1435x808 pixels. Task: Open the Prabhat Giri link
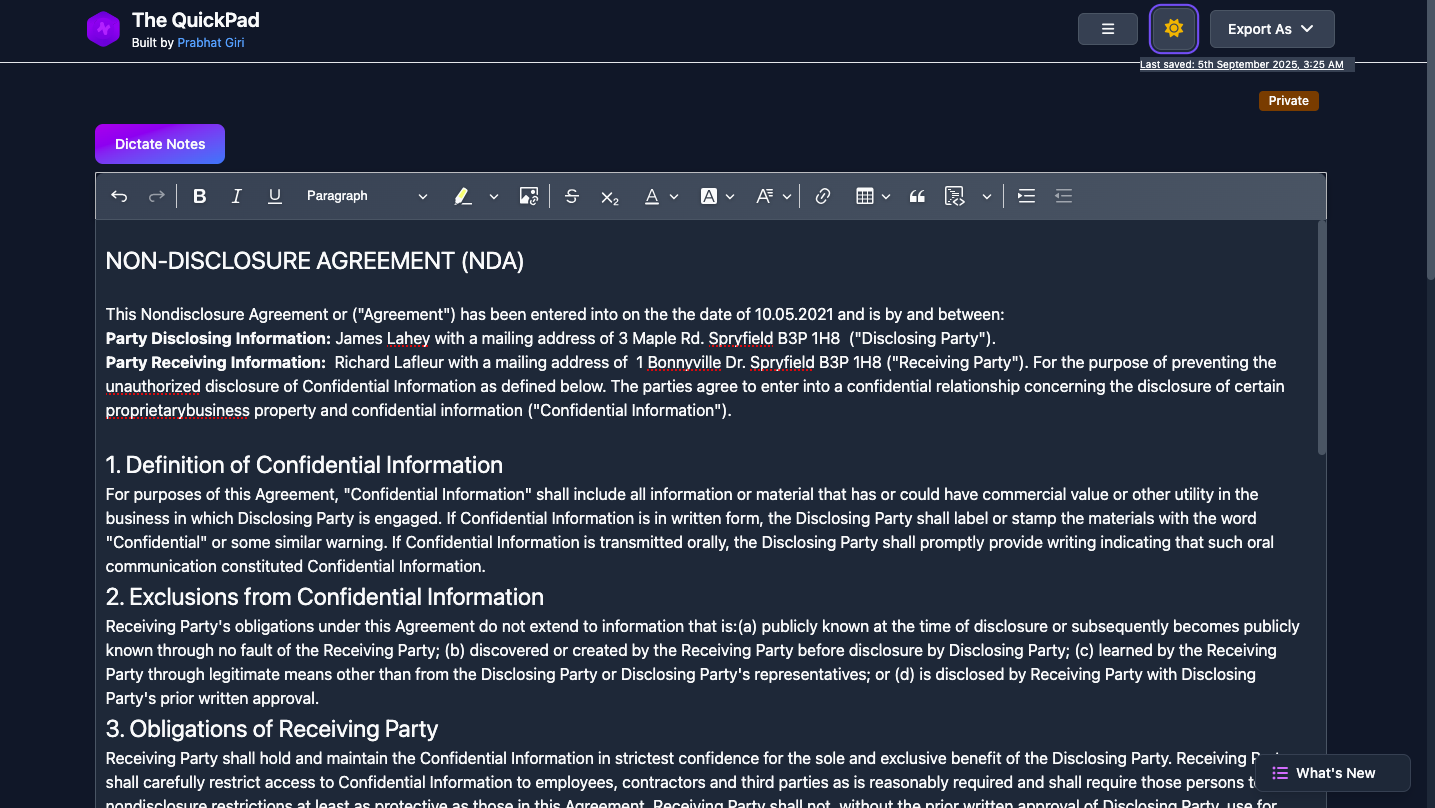click(x=211, y=43)
